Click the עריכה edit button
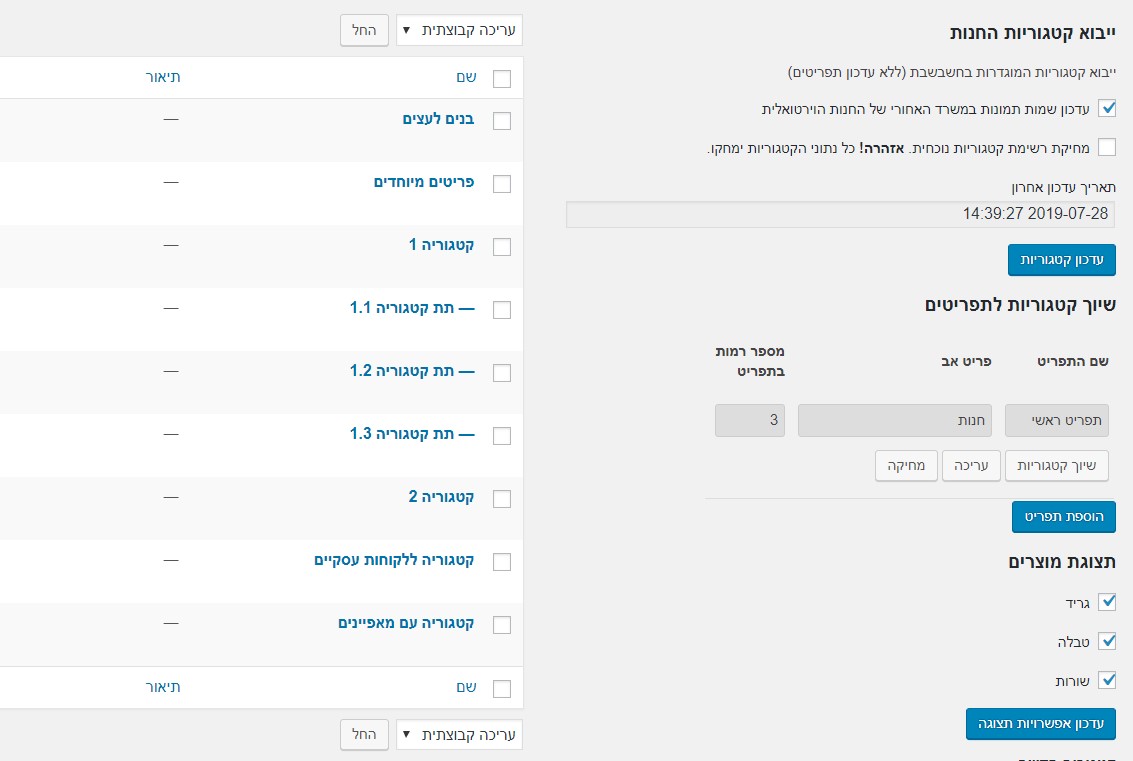The image size is (1133, 761). (x=970, y=466)
